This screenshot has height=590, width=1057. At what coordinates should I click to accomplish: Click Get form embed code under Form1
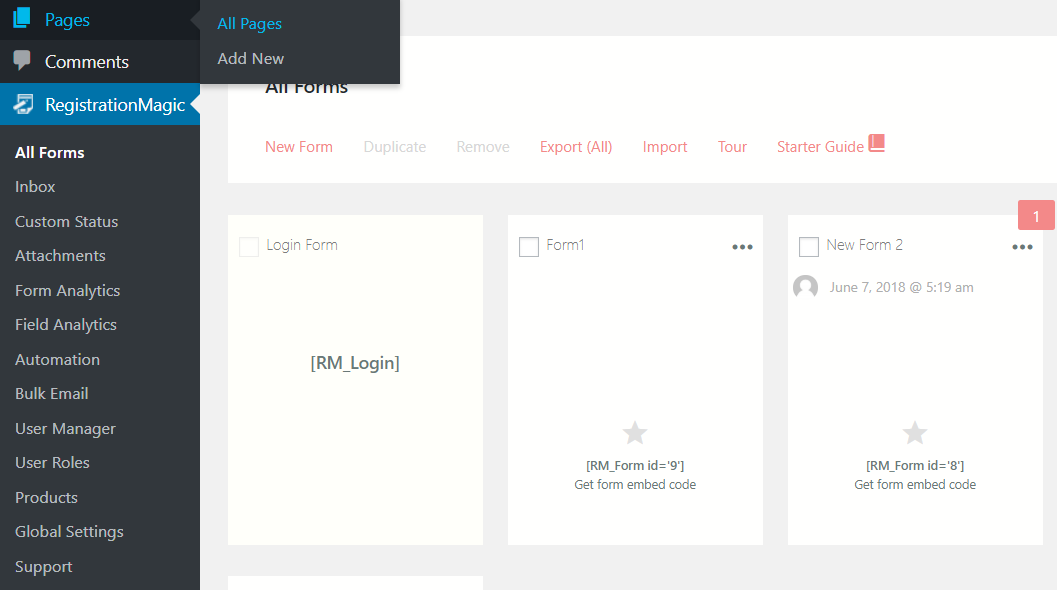coord(635,485)
